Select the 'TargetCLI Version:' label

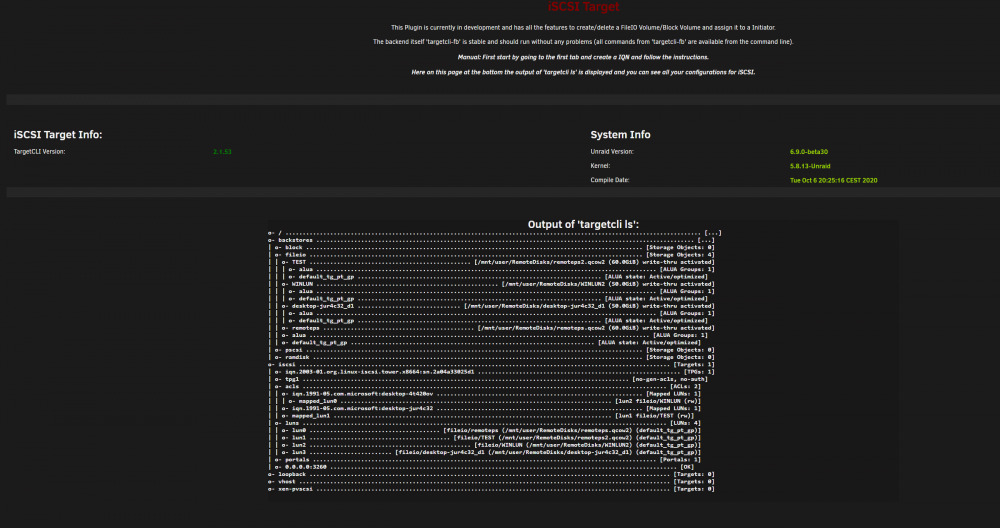[x=40, y=152]
